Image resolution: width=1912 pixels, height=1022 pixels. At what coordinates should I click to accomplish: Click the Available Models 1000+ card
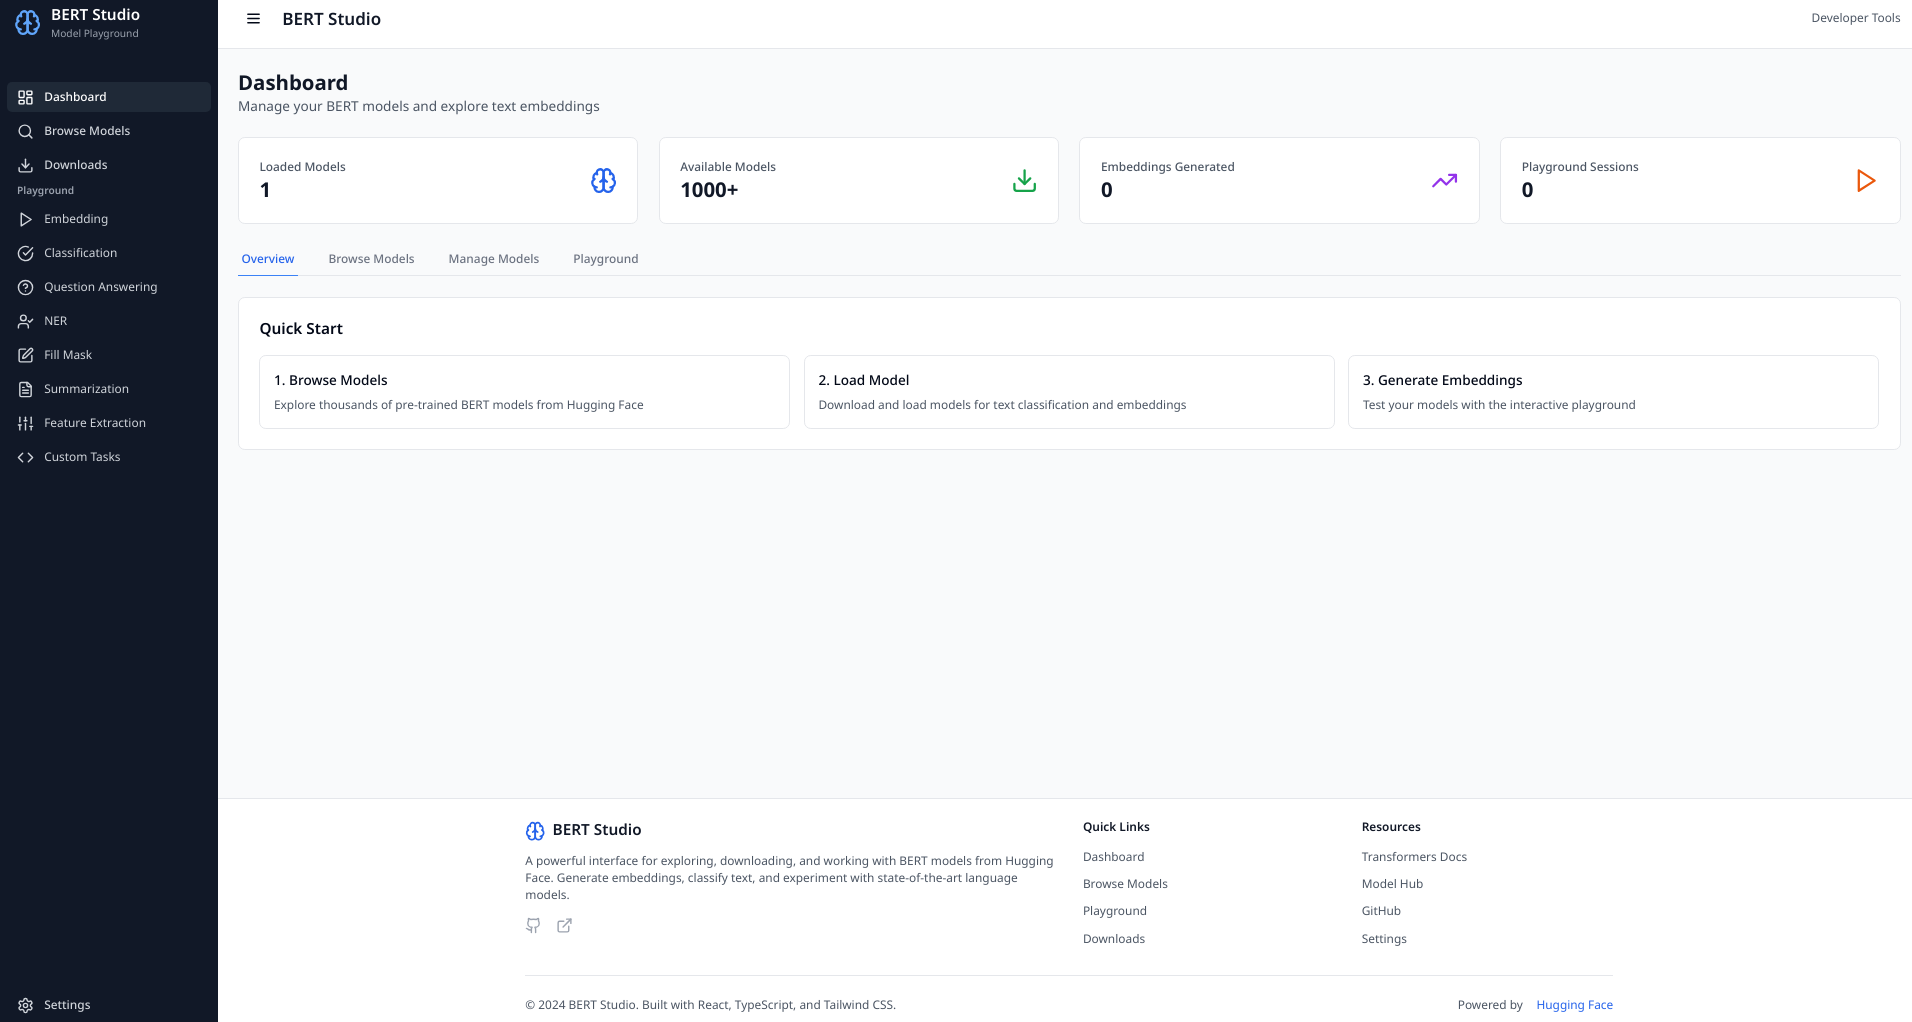tap(859, 181)
